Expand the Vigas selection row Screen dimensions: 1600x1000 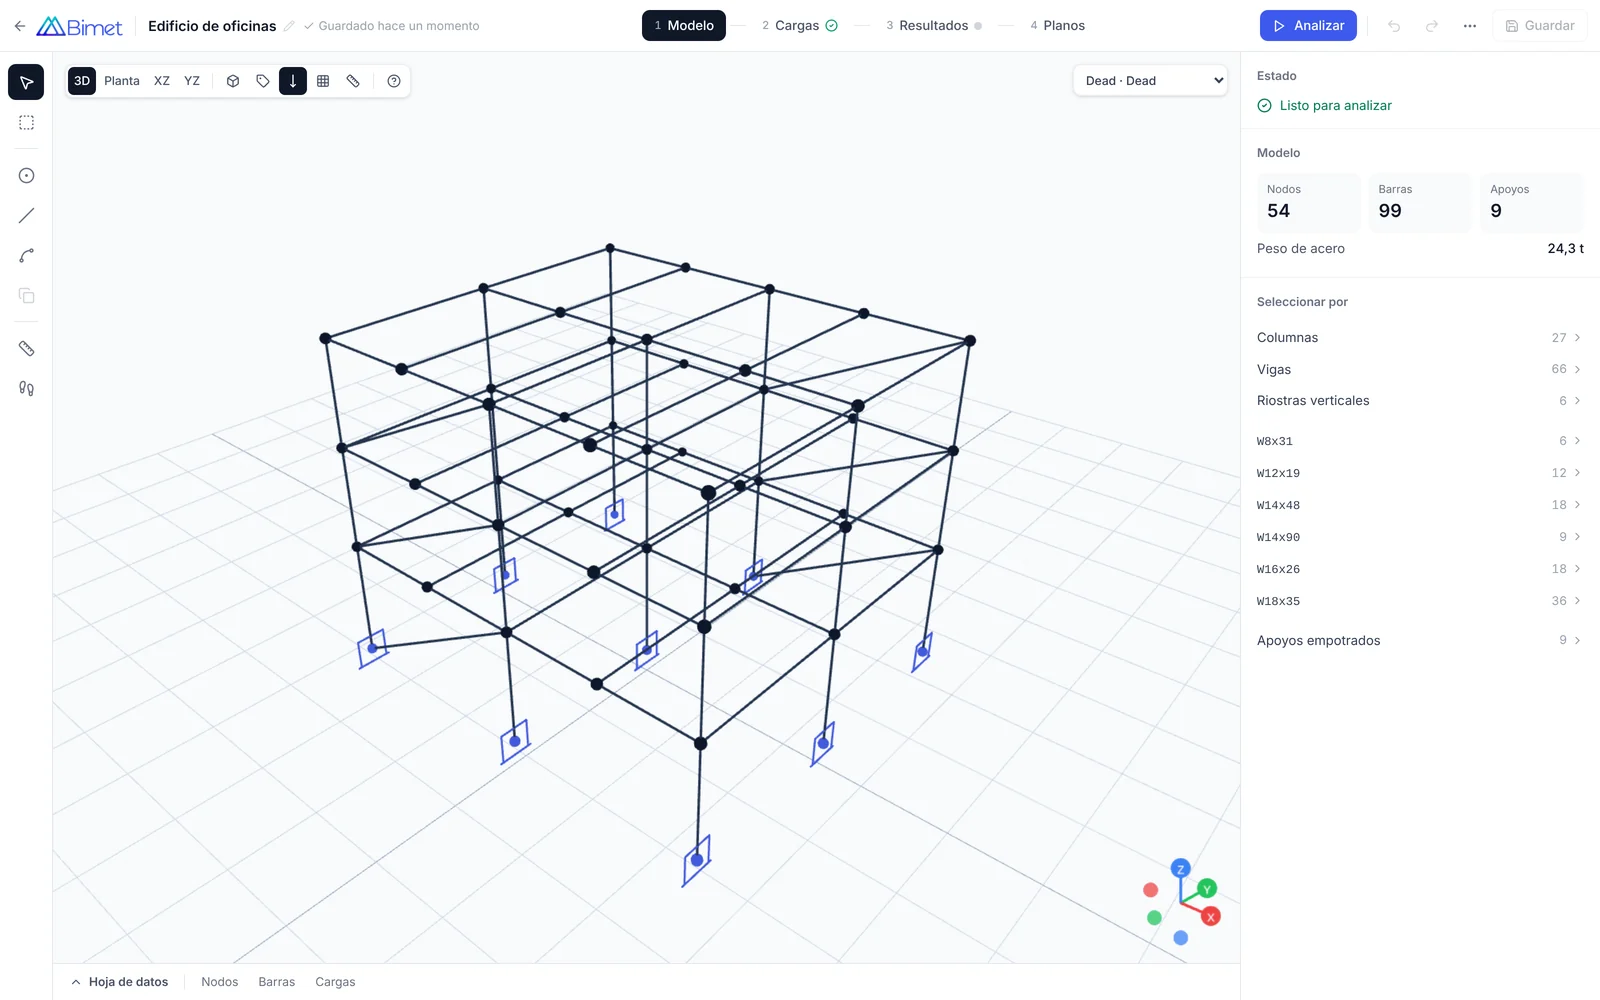(1419, 370)
